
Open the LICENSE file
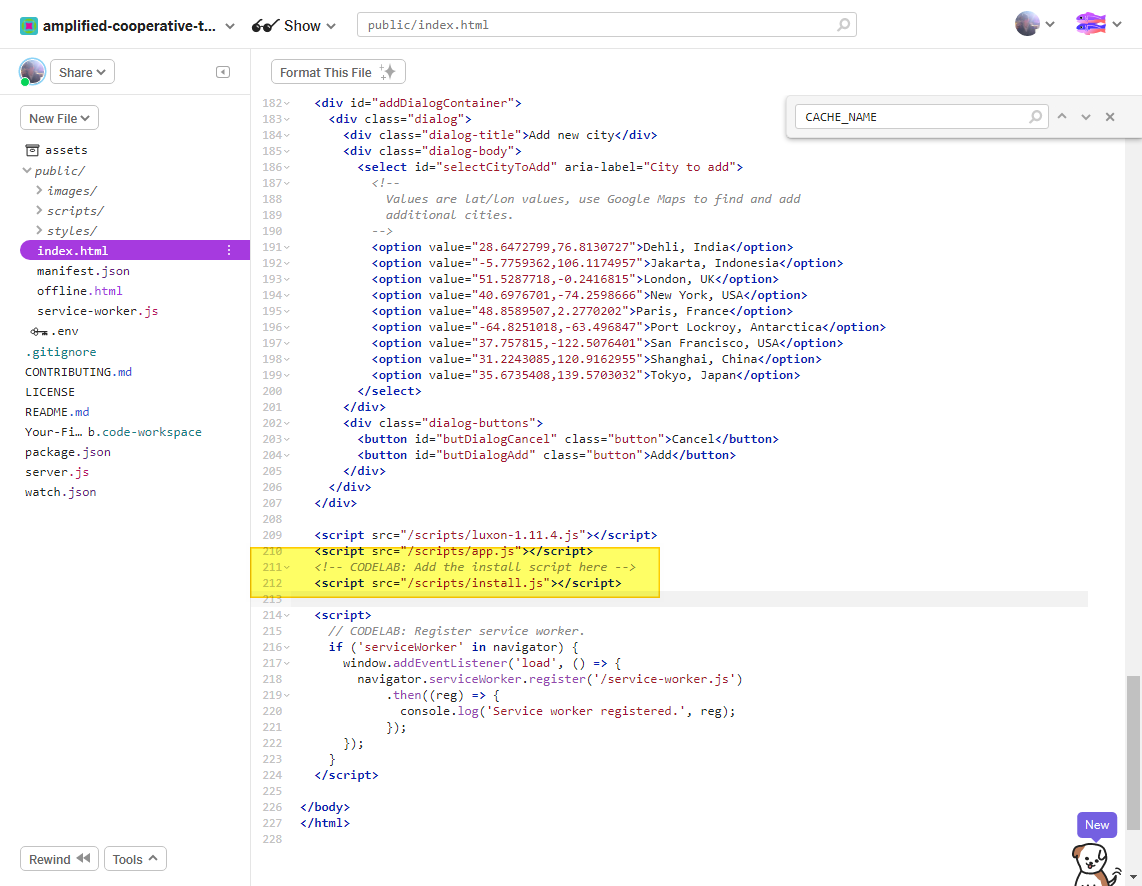pyautogui.click(x=50, y=392)
